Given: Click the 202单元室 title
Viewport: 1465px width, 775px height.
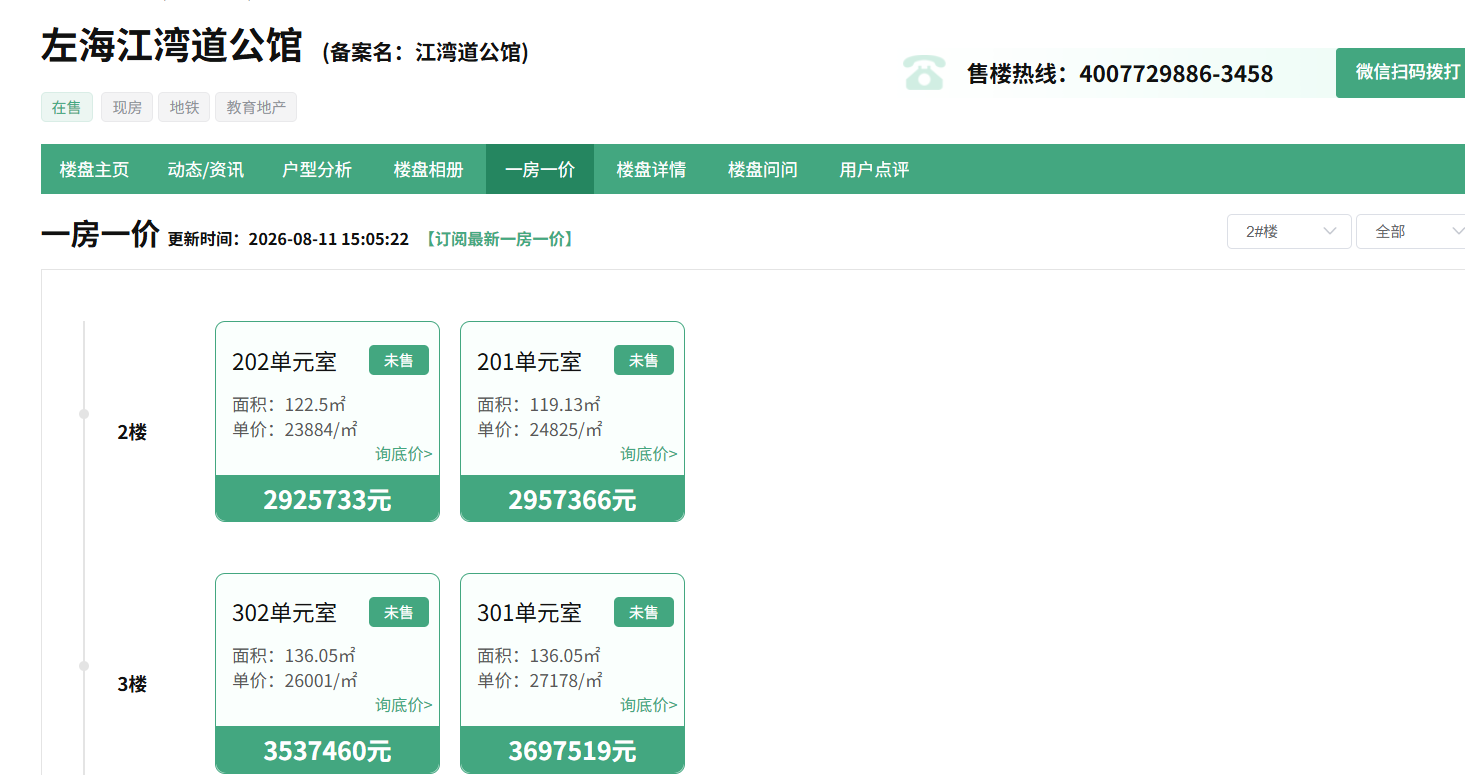Looking at the screenshot, I should point(285,361).
